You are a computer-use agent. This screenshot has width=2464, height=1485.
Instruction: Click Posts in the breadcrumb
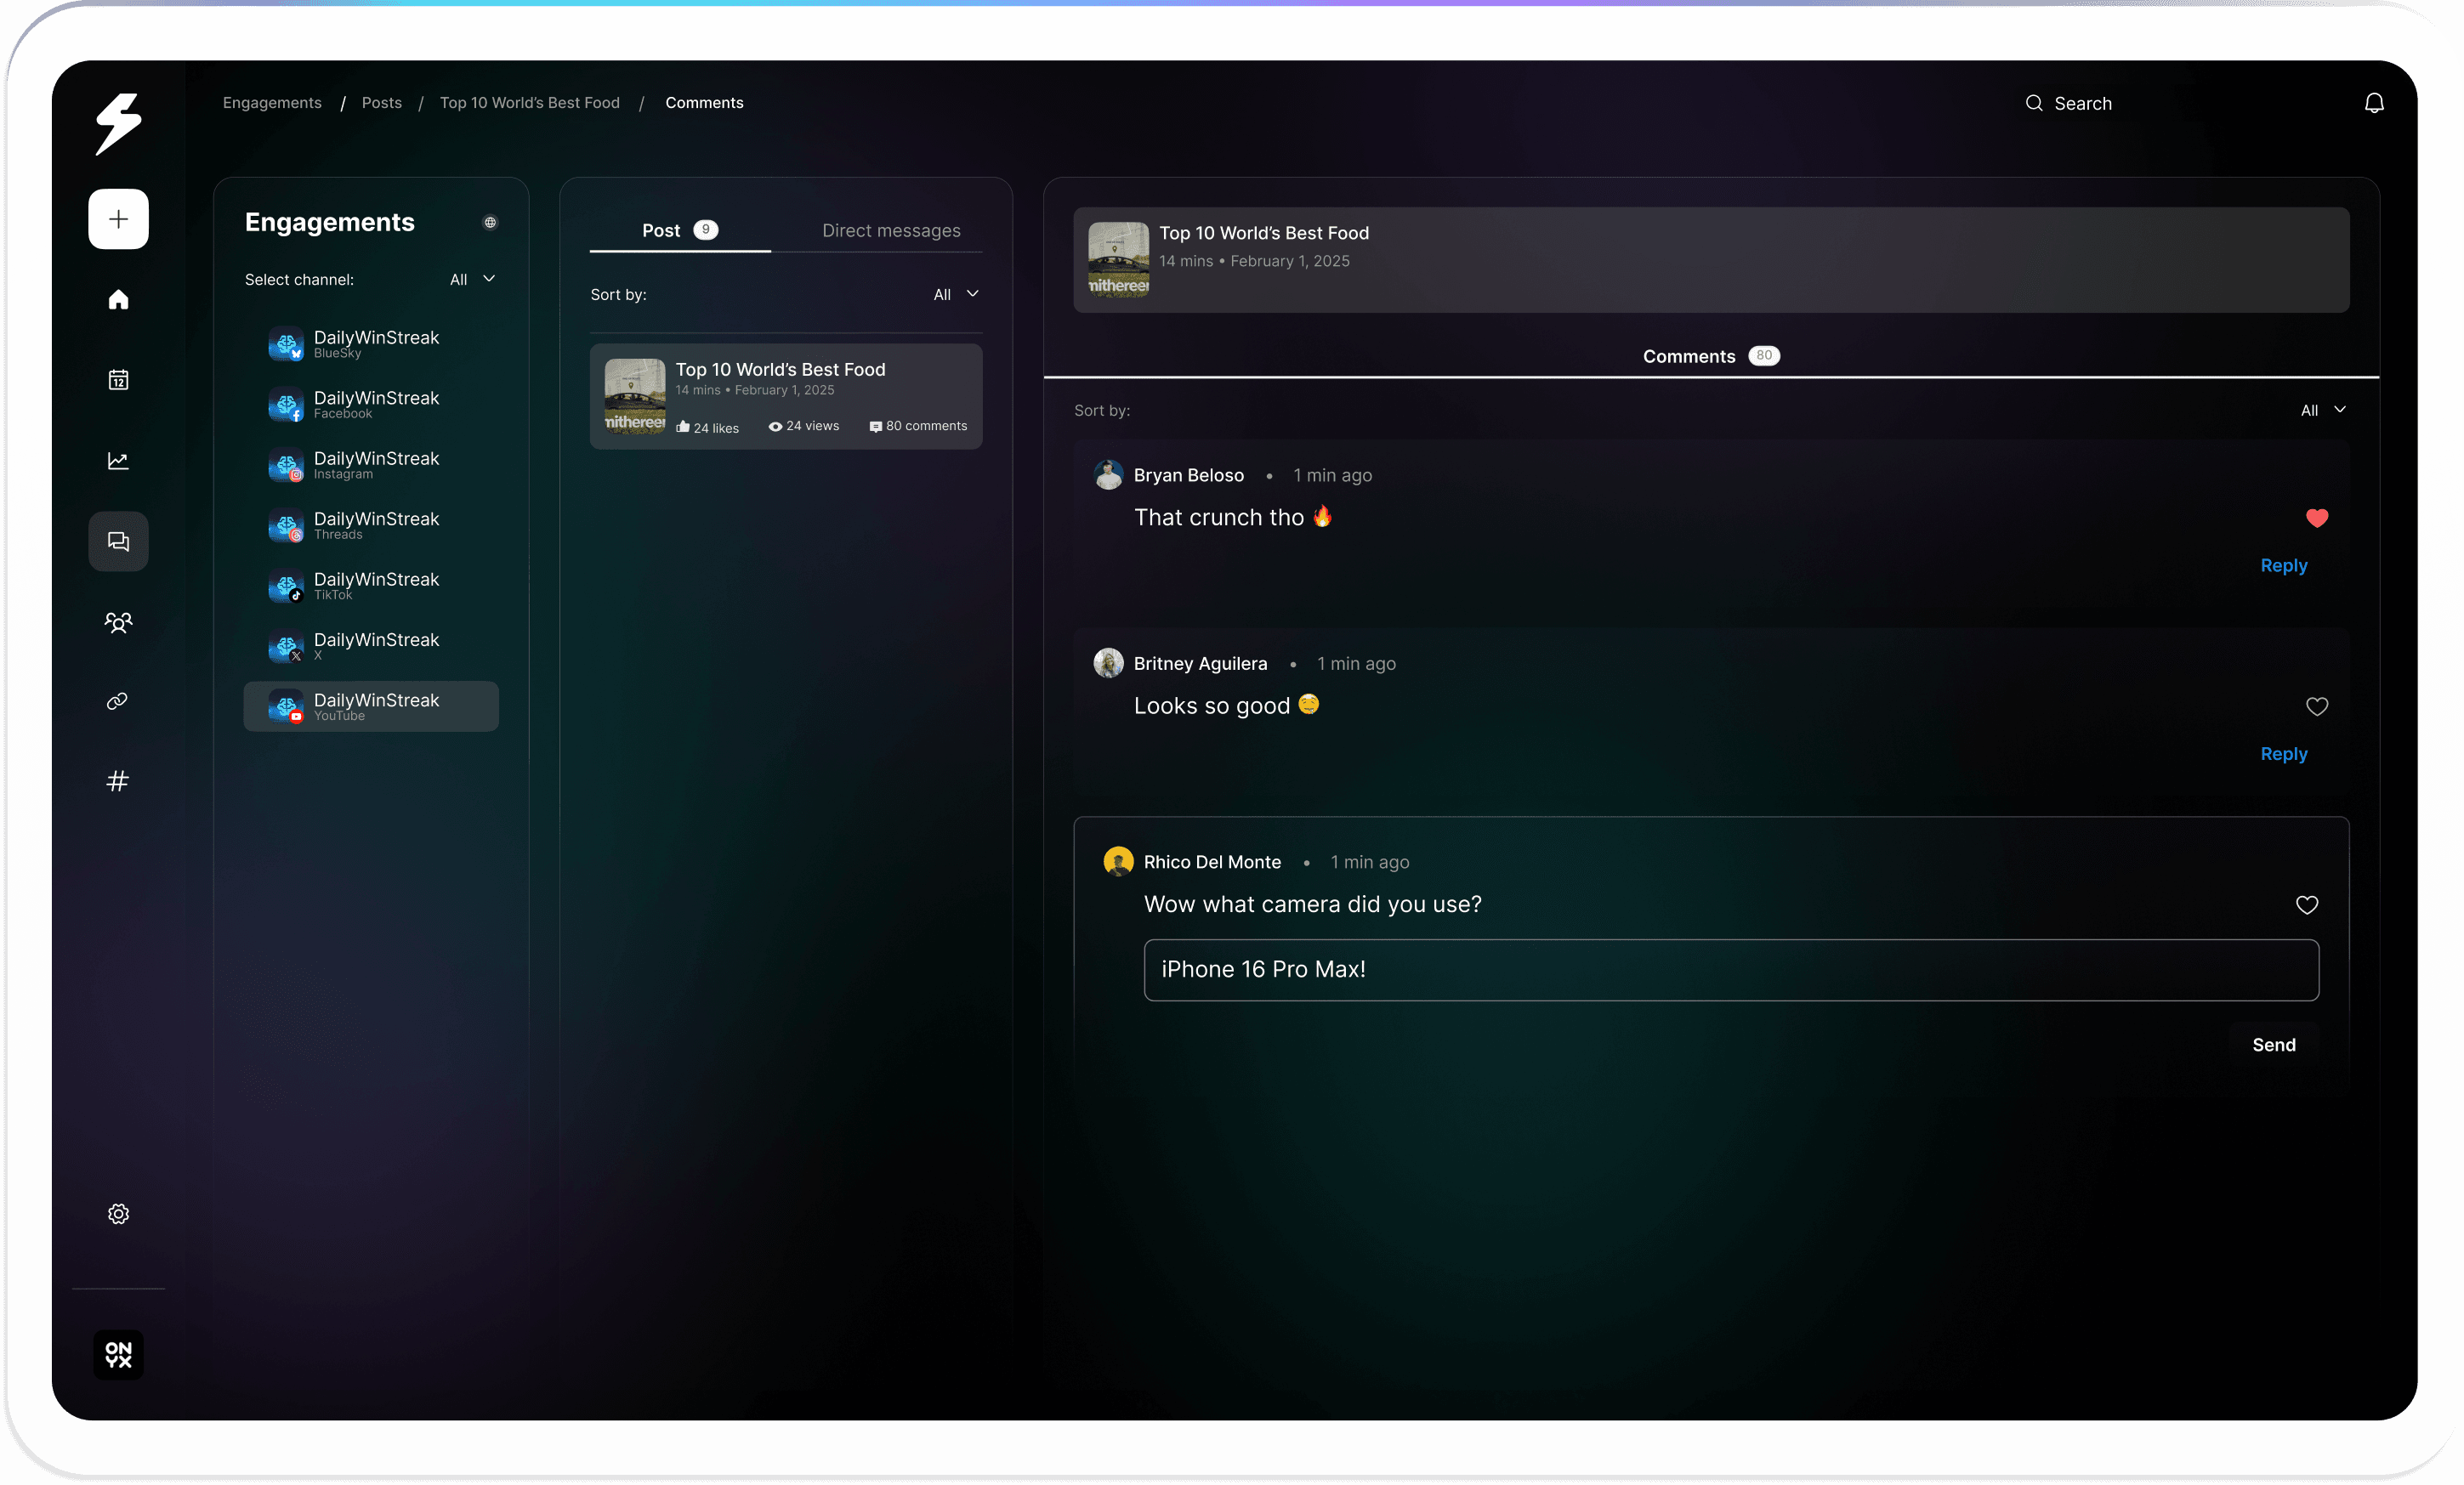(x=381, y=103)
